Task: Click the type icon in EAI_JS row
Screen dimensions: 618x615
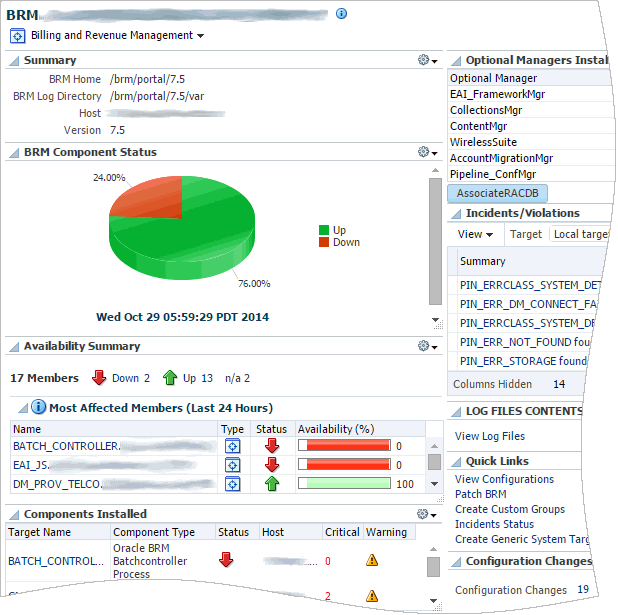Action: tap(233, 465)
